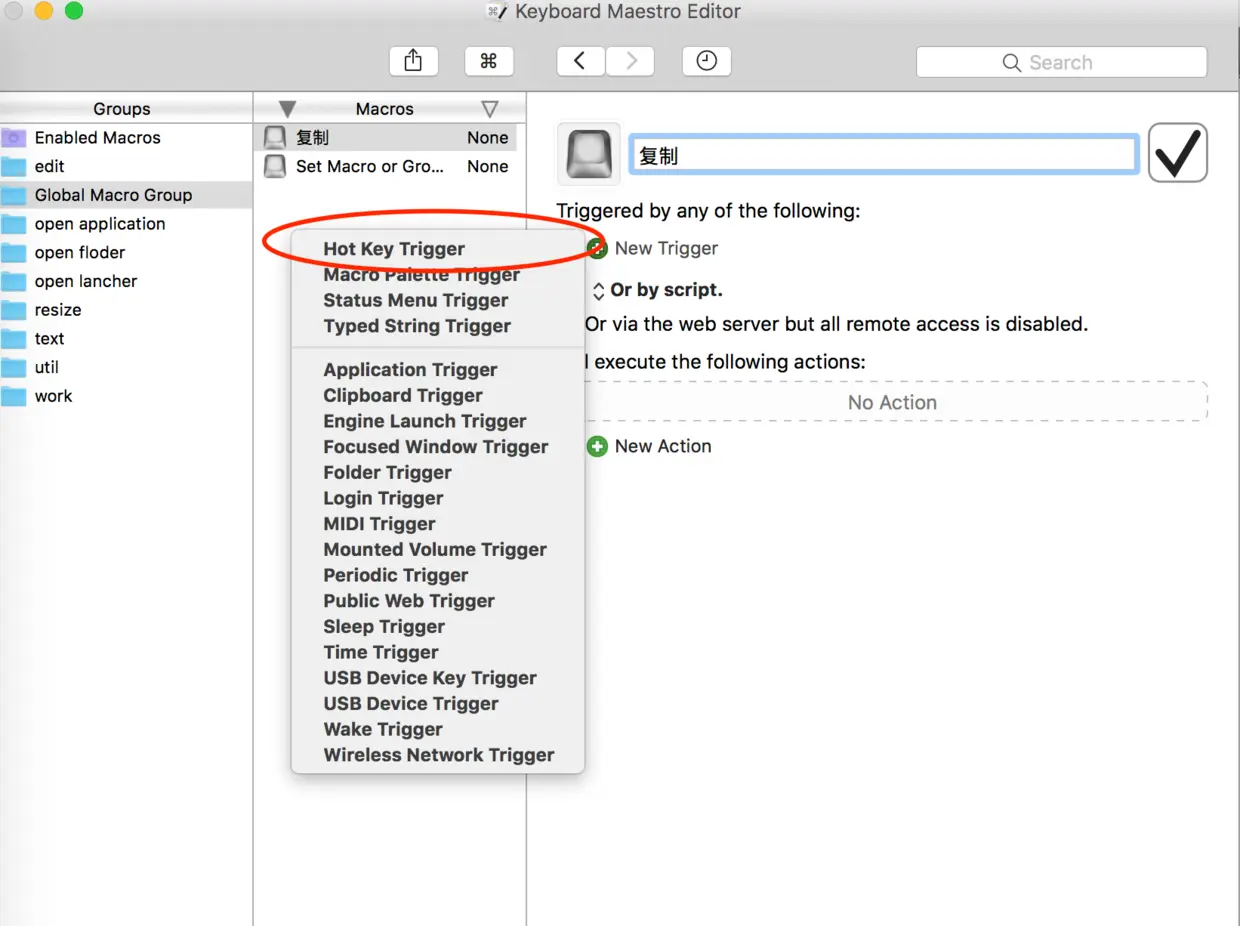This screenshot has height=926, width=1240.
Task: Choose Mounted Volume Trigger
Action: click(x=438, y=550)
